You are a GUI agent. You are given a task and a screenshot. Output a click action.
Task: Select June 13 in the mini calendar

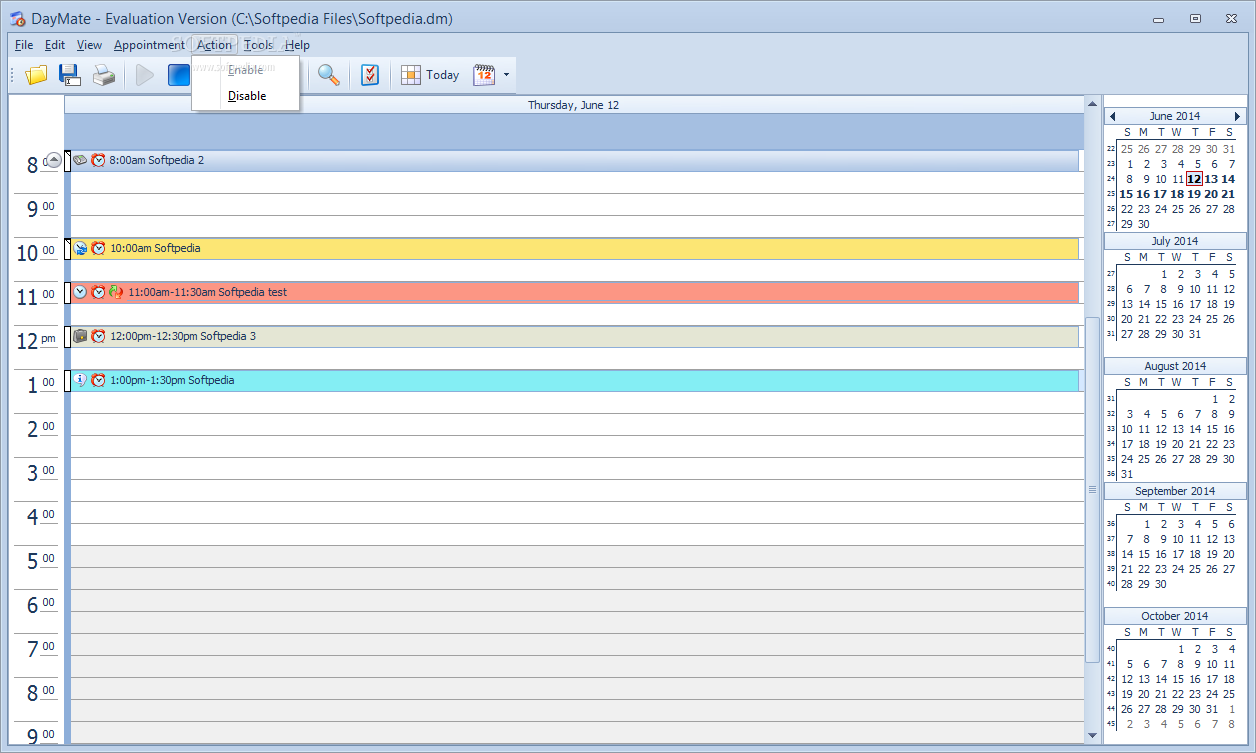[x=1211, y=179]
